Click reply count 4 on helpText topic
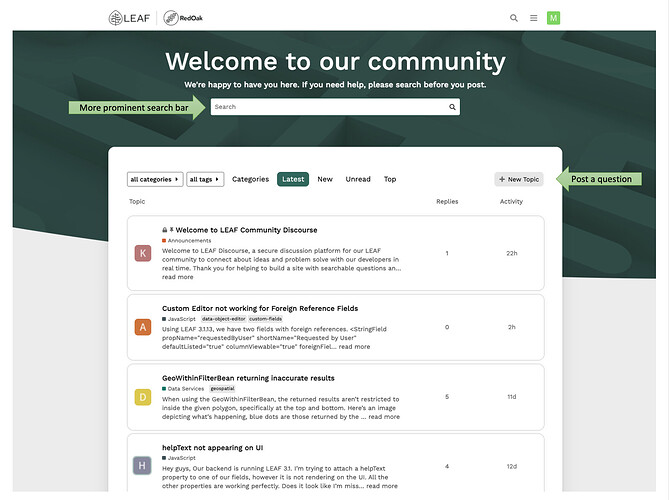The image size is (669, 500). coord(447,466)
